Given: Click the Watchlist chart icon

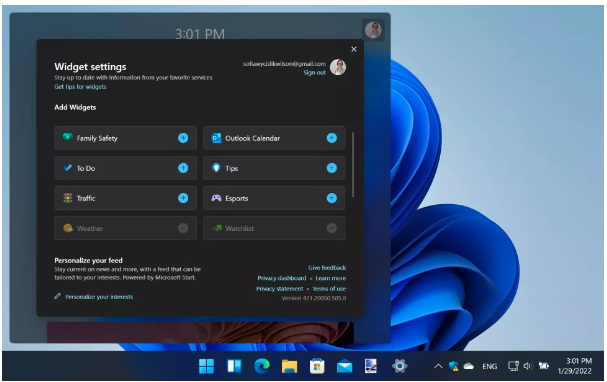Looking at the screenshot, I should [216, 228].
